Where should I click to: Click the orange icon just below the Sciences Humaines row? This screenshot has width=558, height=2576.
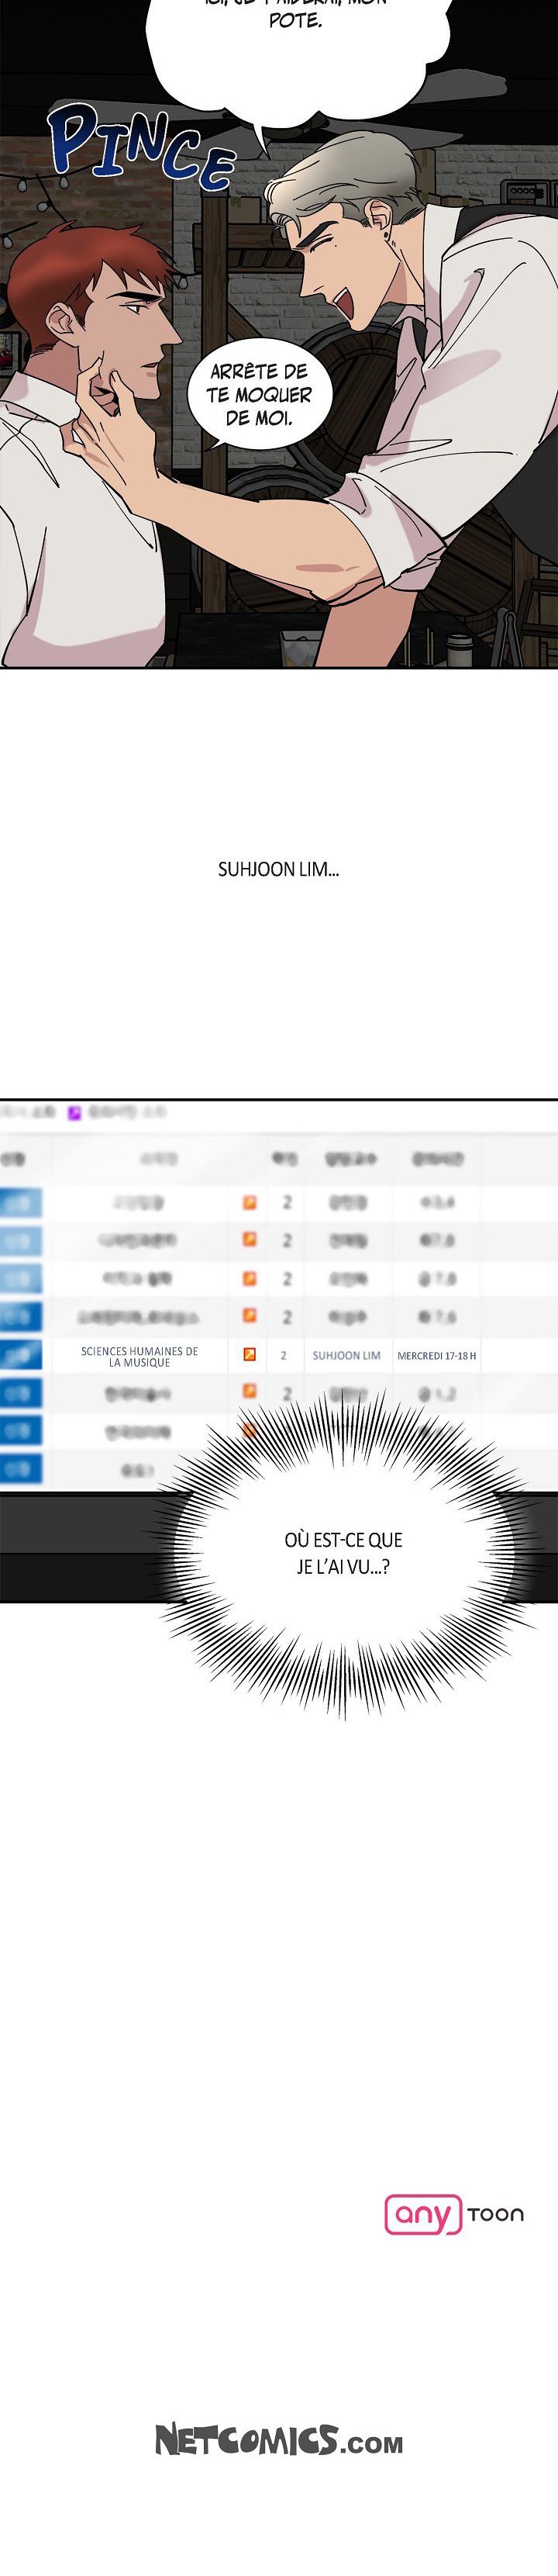coord(249,1392)
